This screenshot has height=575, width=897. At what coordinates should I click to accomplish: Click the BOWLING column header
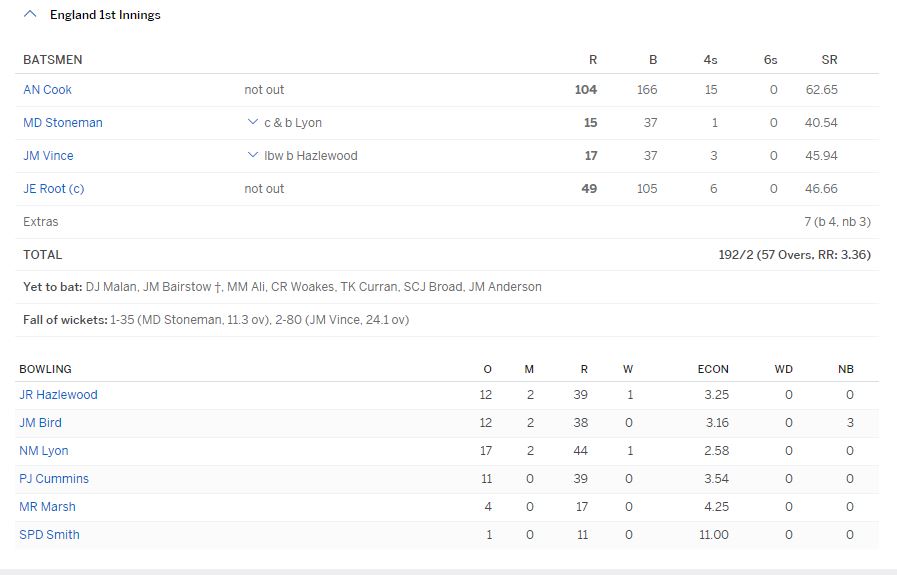[45, 369]
